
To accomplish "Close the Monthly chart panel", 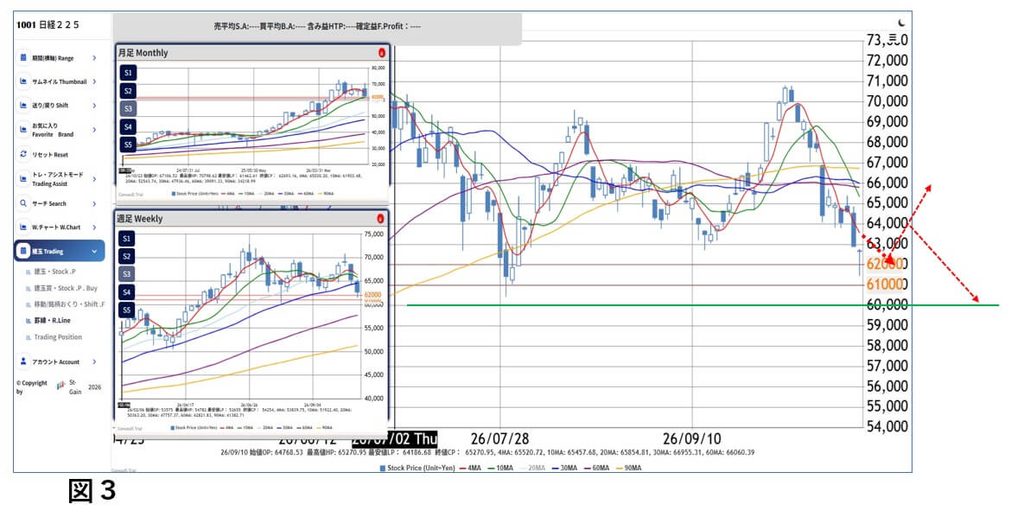I will coord(381,53).
